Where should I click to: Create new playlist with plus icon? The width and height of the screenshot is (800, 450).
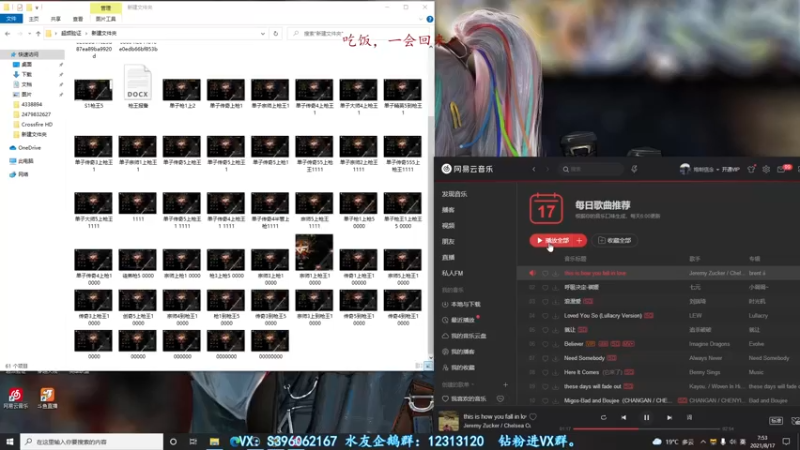click(x=505, y=385)
